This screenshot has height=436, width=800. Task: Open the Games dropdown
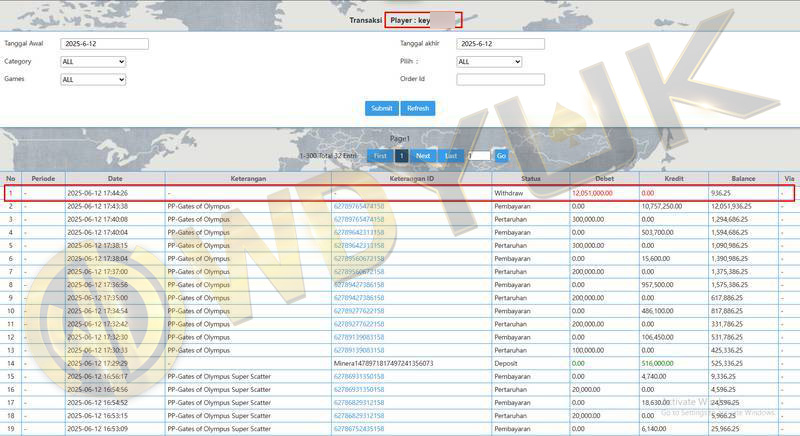[x=93, y=80]
